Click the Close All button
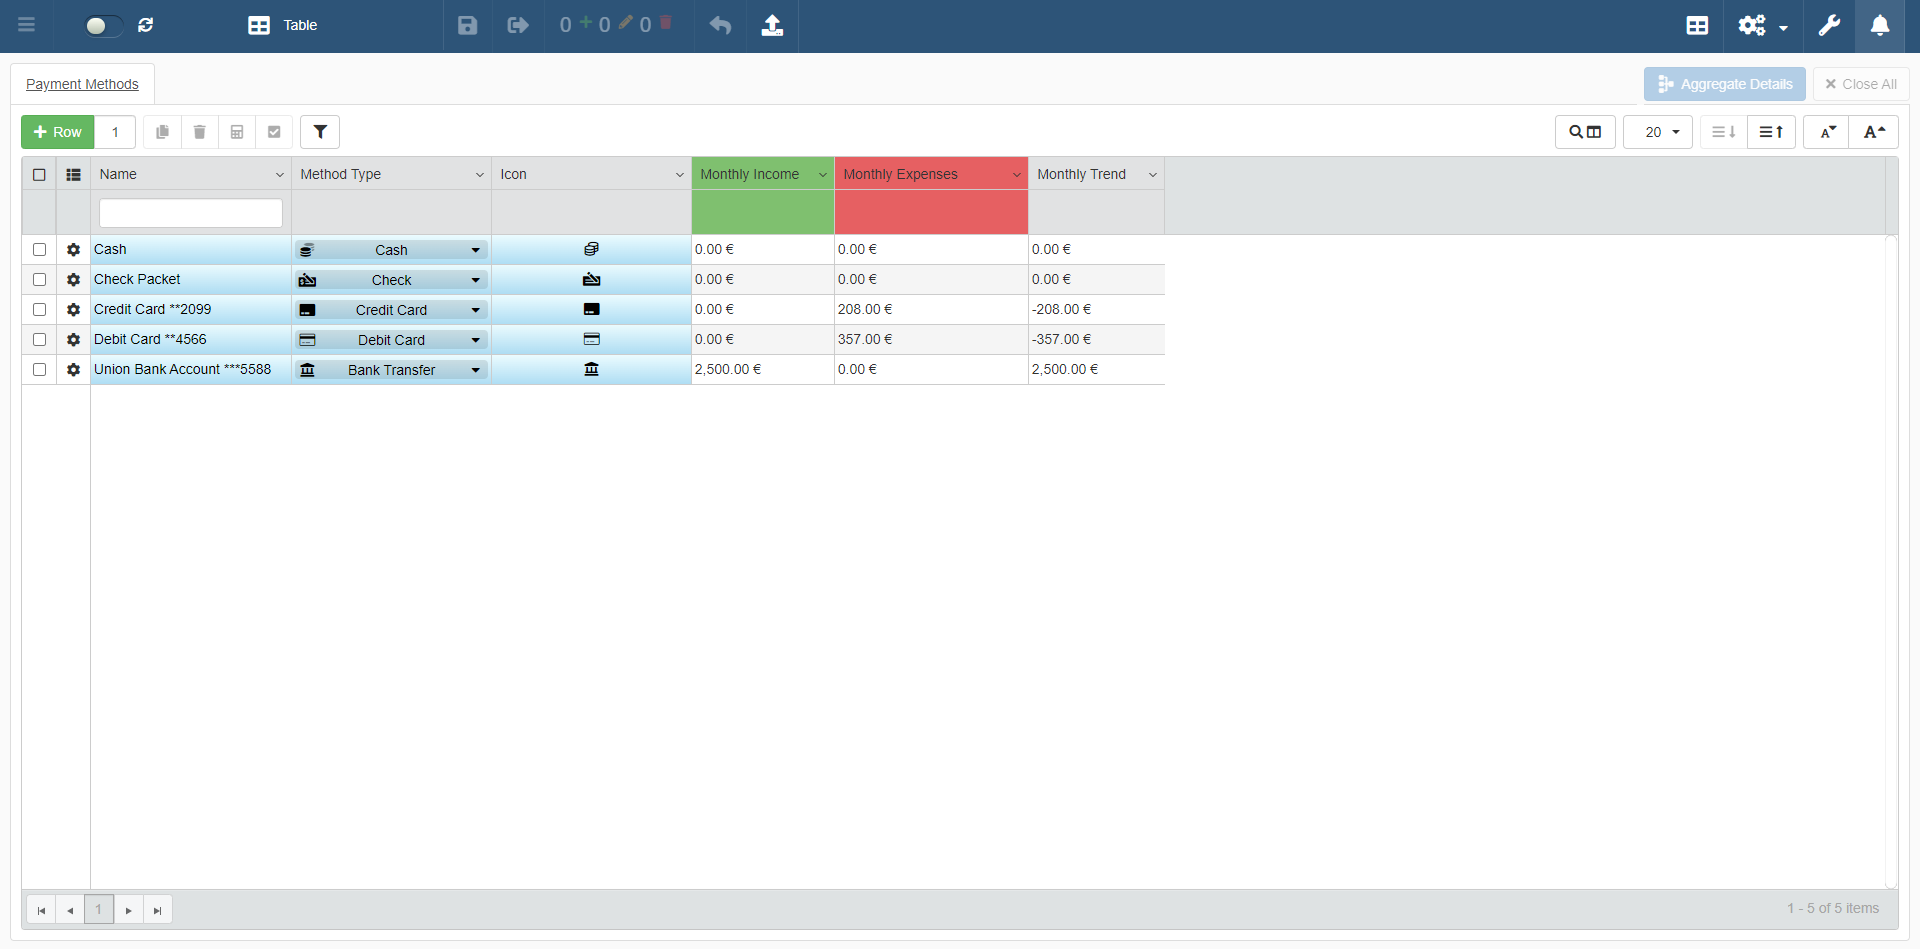The width and height of the screenshot is (1920, 949). pyautogui.click(x=1860, y=84)
